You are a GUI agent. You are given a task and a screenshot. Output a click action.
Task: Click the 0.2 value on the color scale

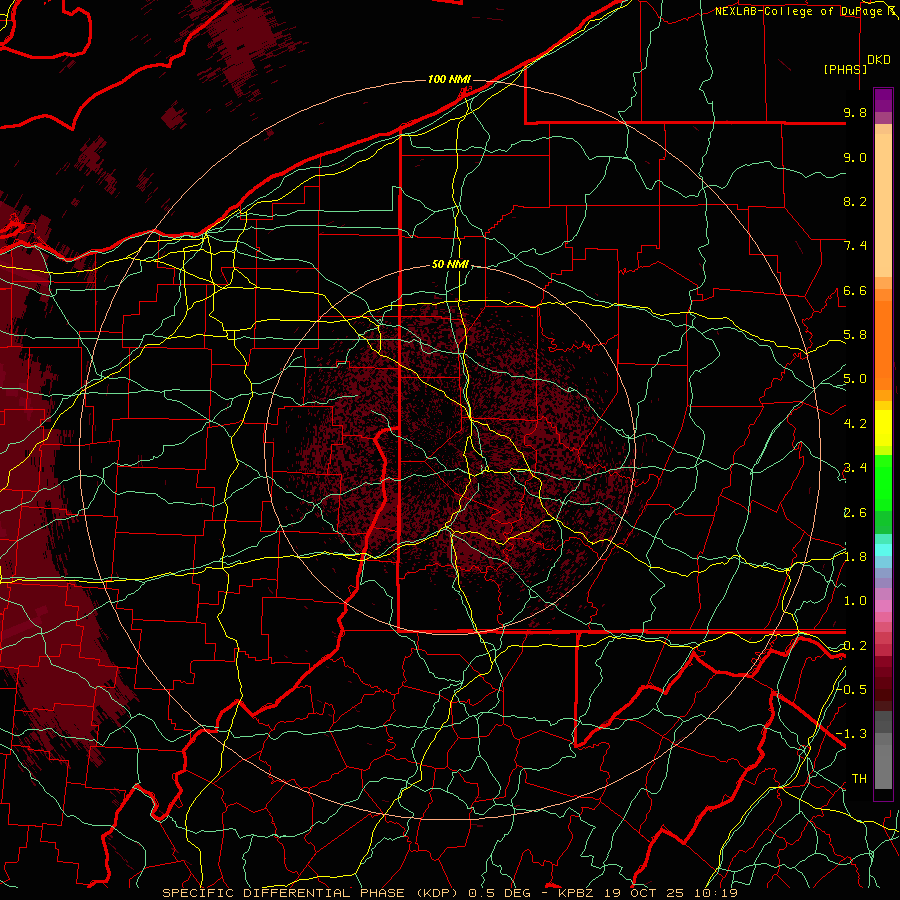click(x=855, y=646)
